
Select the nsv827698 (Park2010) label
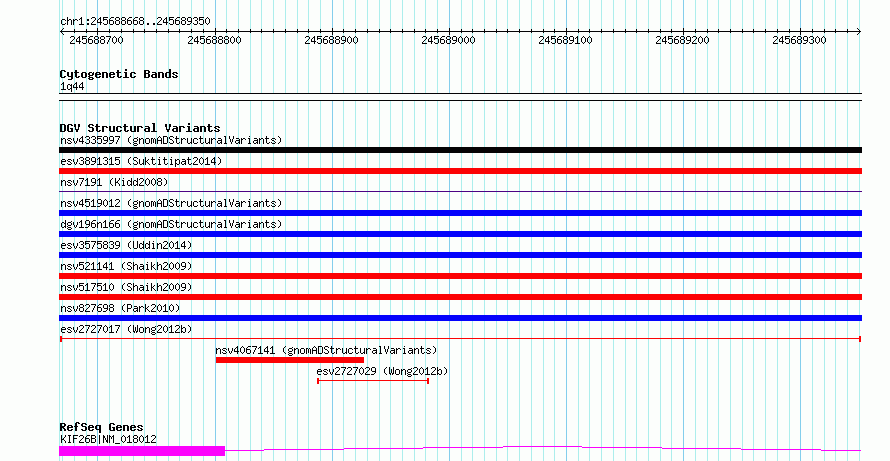tap(120, 308)
